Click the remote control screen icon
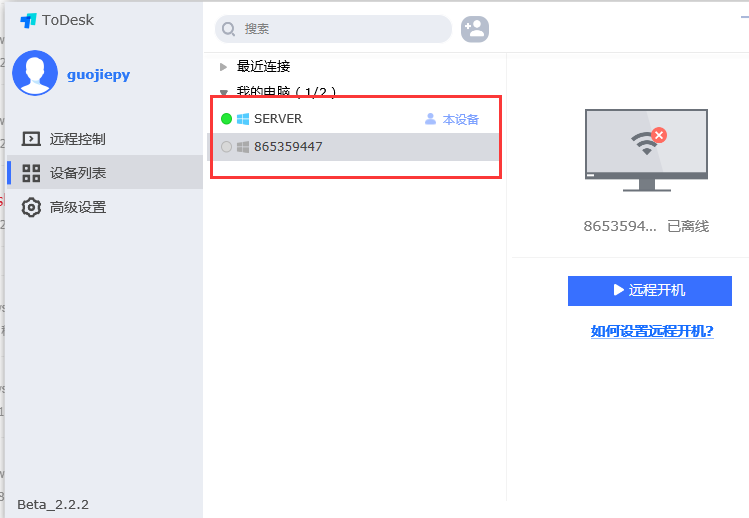The image size is (749, 518). click(31, 139)
